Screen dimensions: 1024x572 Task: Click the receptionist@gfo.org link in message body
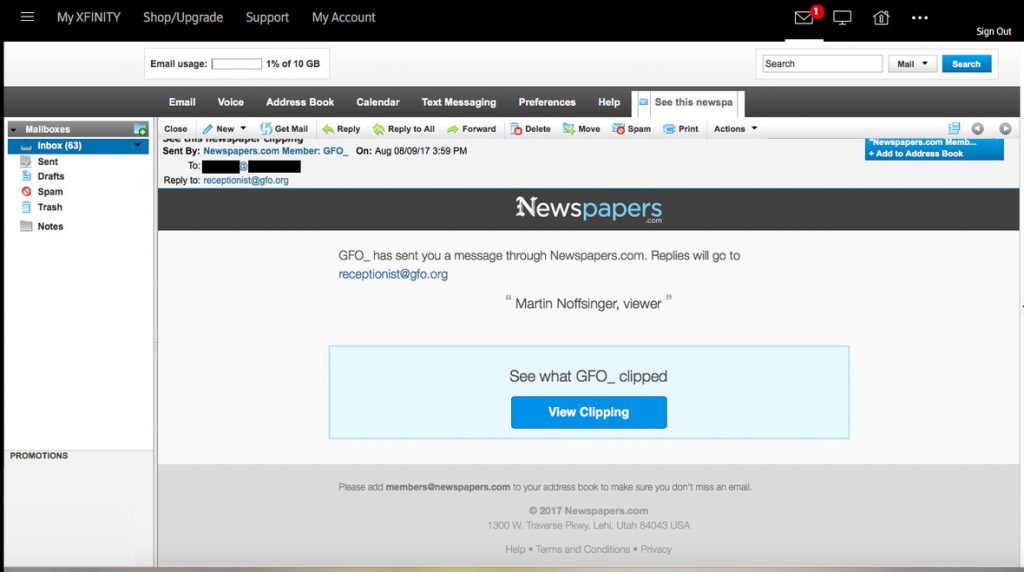[x=393, y=274]
